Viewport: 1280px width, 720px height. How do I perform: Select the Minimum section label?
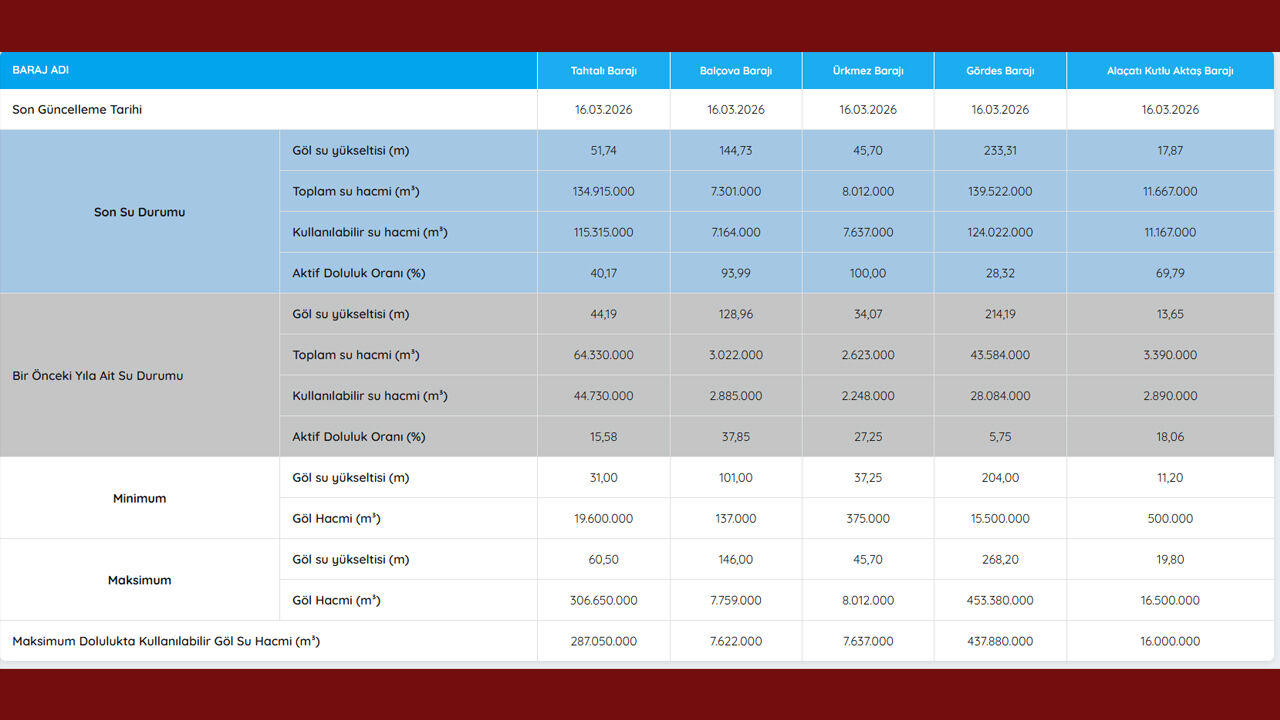click(x=139, y=498)
